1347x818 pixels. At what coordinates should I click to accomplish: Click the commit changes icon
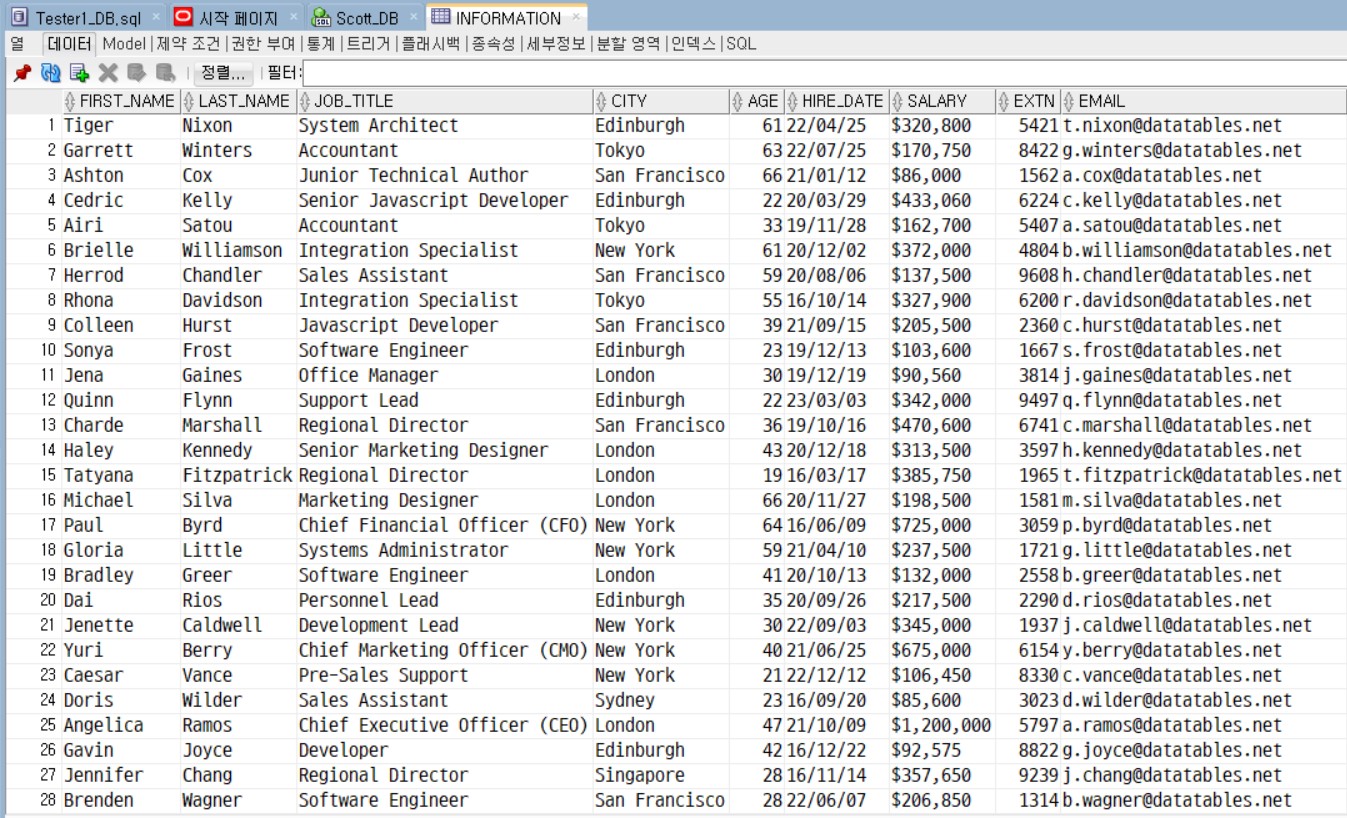click(137, 73)
